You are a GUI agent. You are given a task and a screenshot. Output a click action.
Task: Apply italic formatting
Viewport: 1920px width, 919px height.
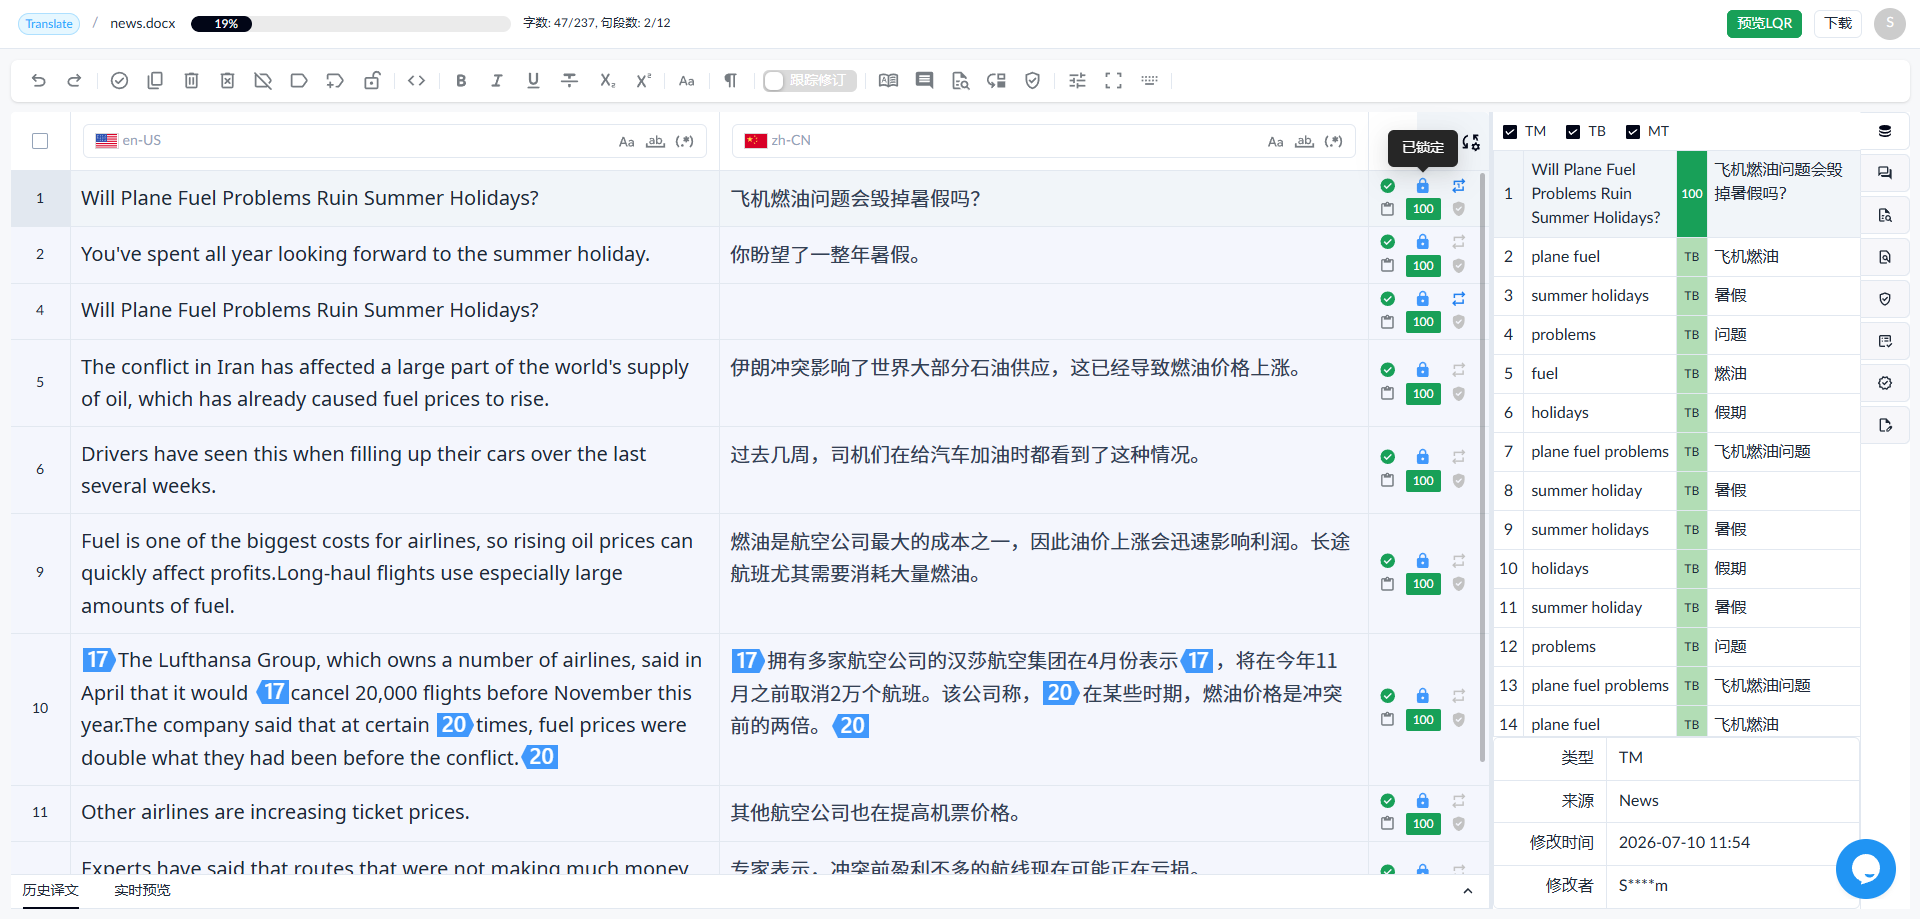pos(497,81)
